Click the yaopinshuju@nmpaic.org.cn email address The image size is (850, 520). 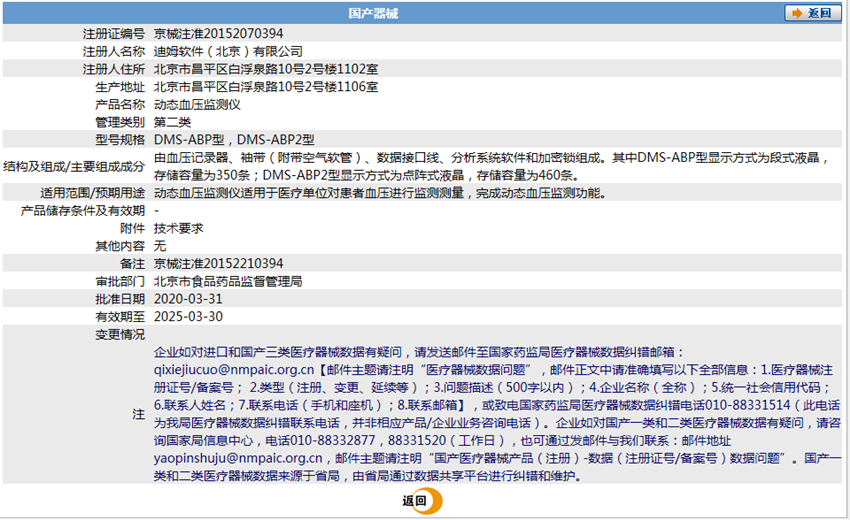(x=238, y=458)
